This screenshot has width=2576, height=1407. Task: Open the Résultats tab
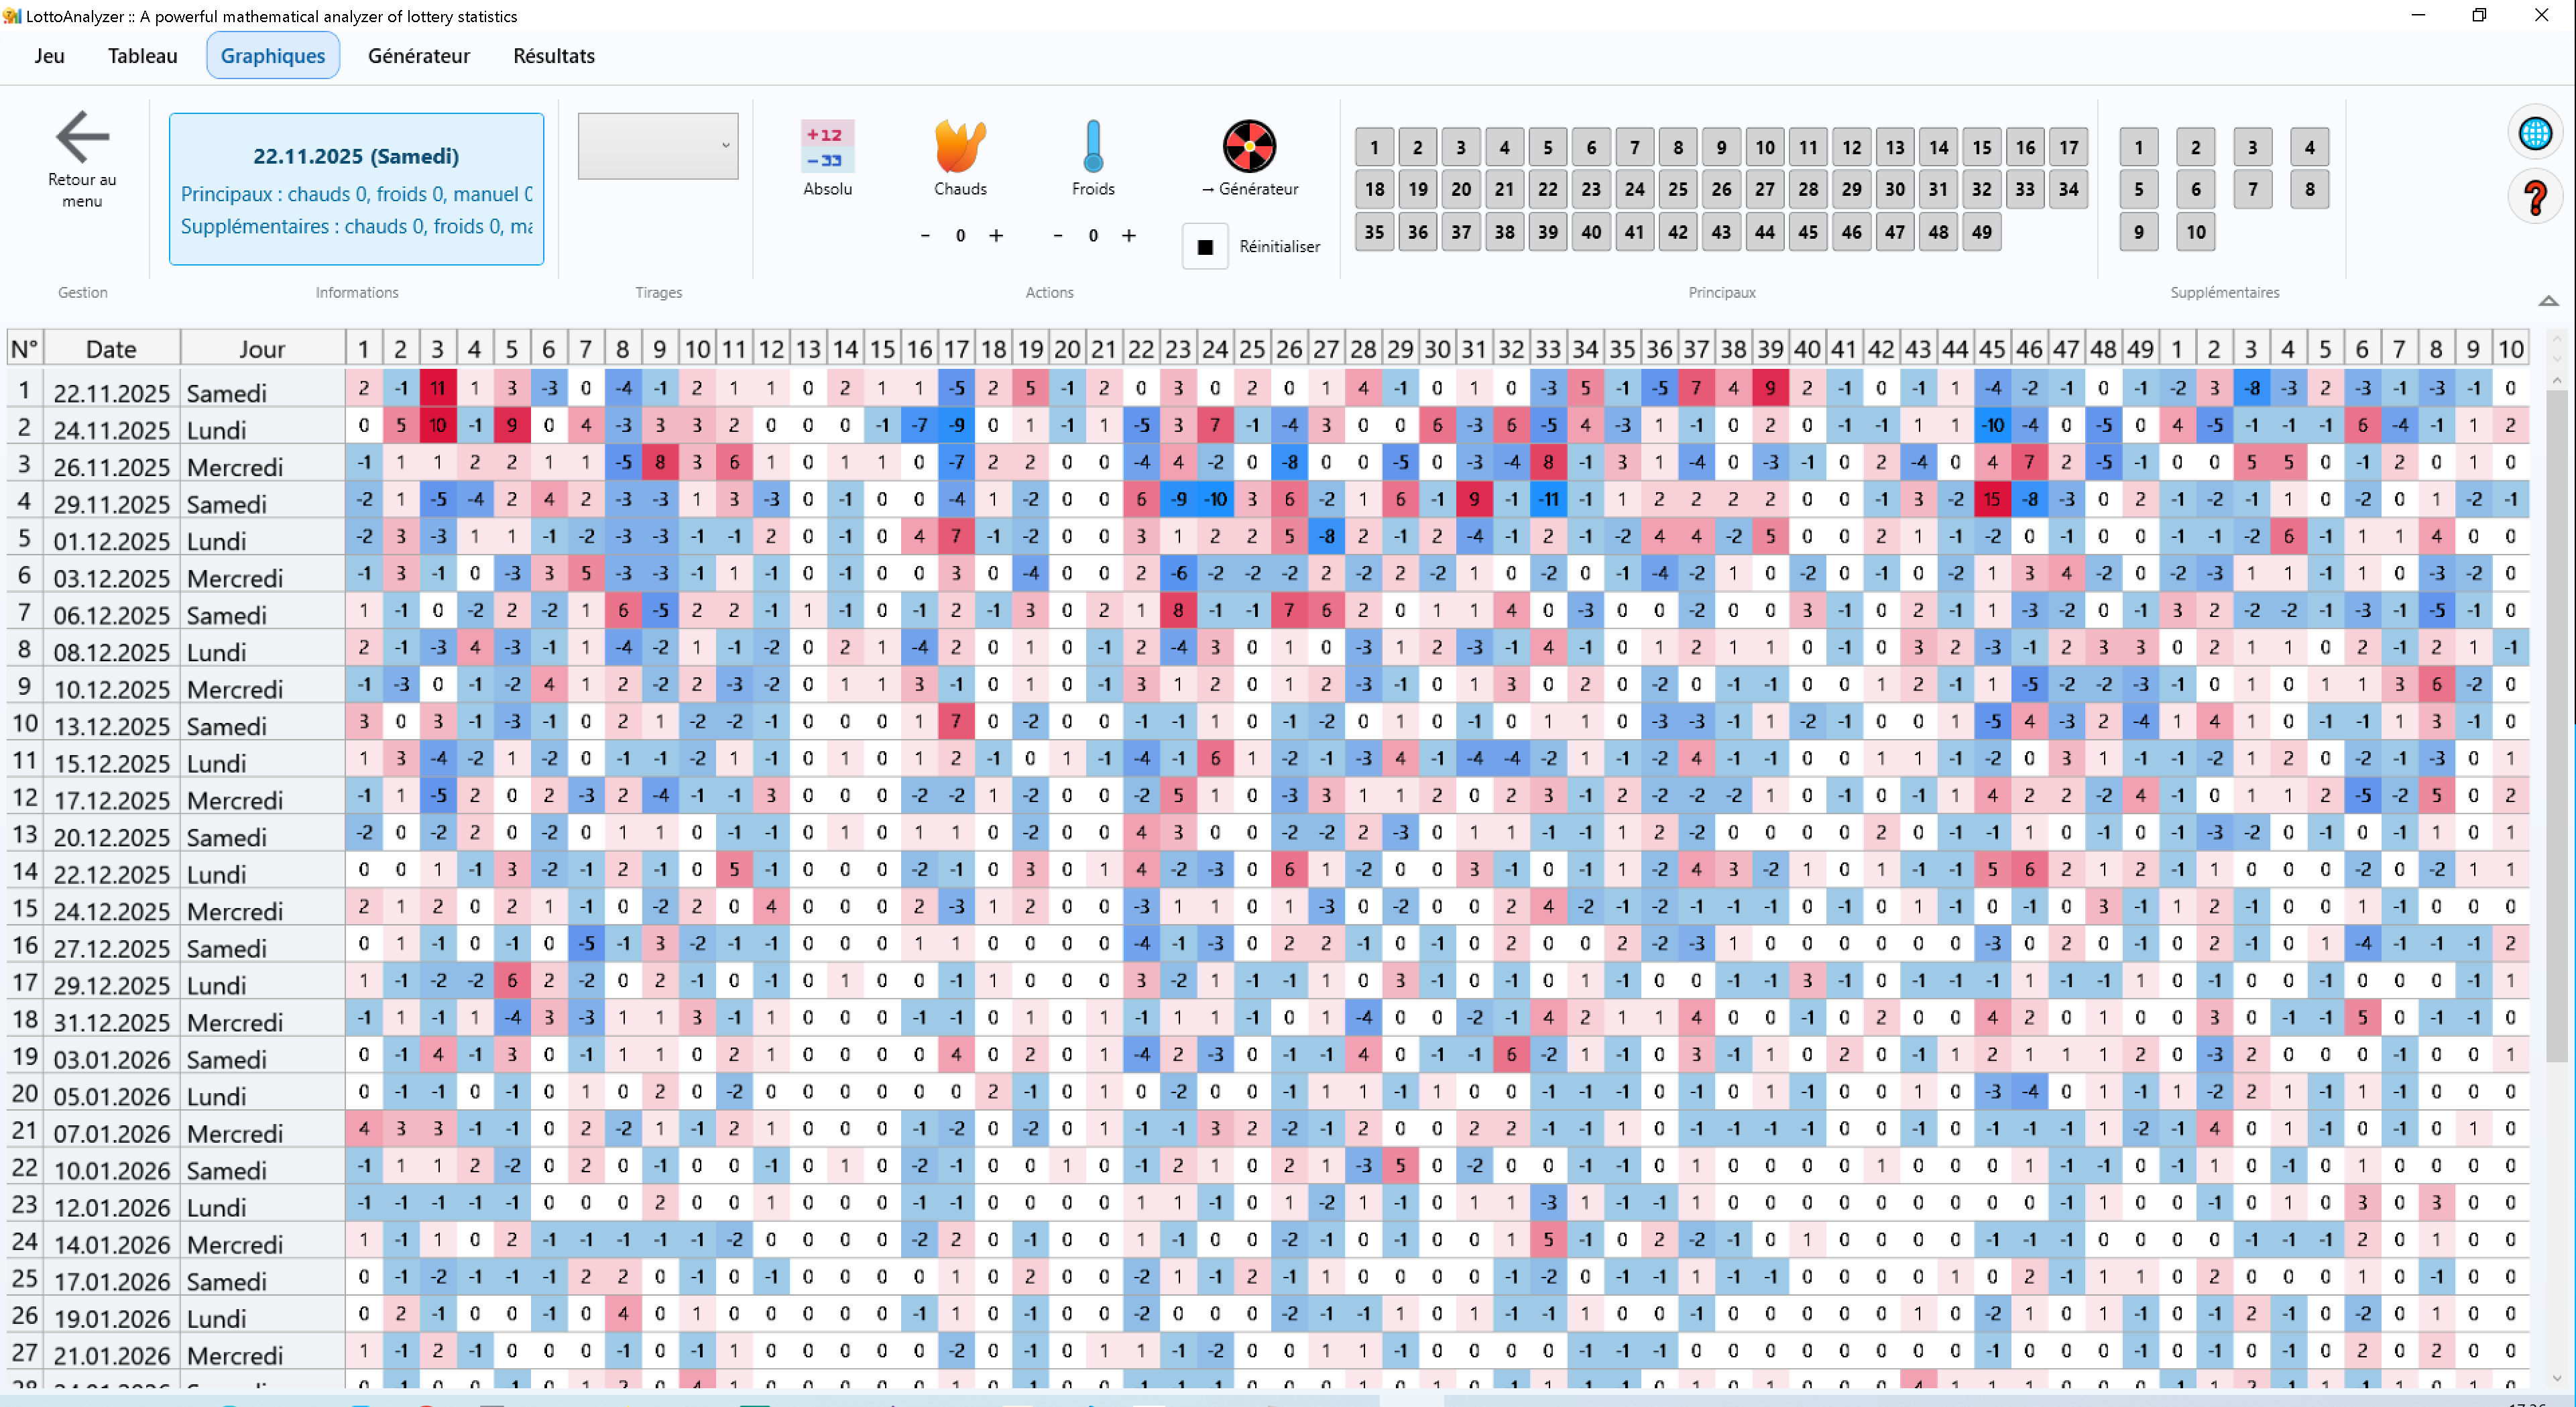pos(553,56)
